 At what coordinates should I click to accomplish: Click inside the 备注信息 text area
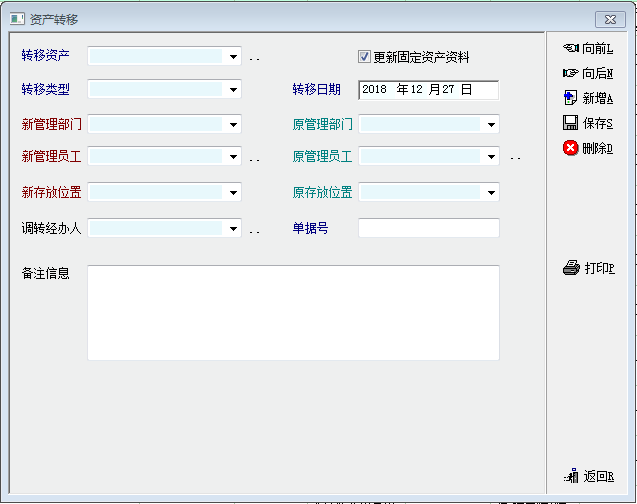point(293,312)
